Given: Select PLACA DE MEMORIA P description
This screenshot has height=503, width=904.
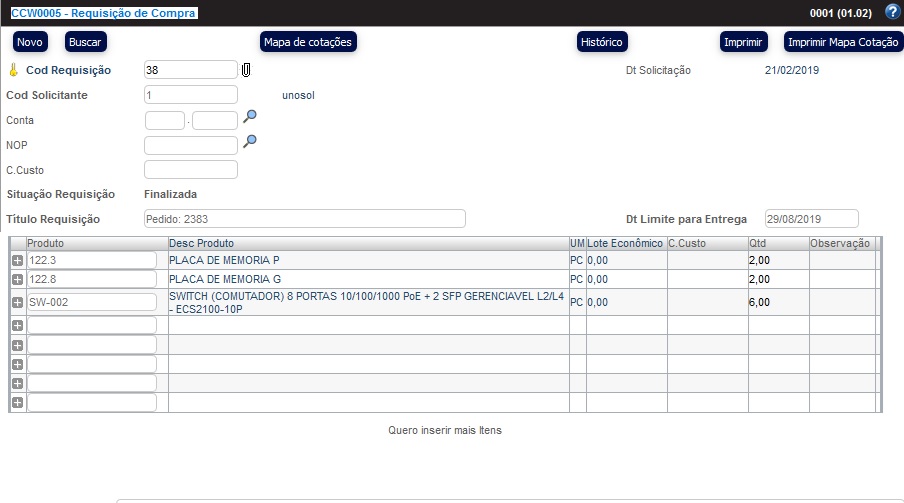Looking at the screenshot, I should (224, 260).
